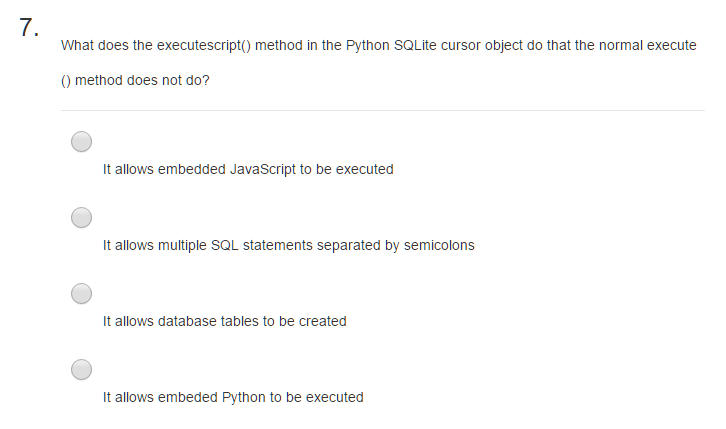Click the horizontal divider below the question
726x429 pixels.
383,110
